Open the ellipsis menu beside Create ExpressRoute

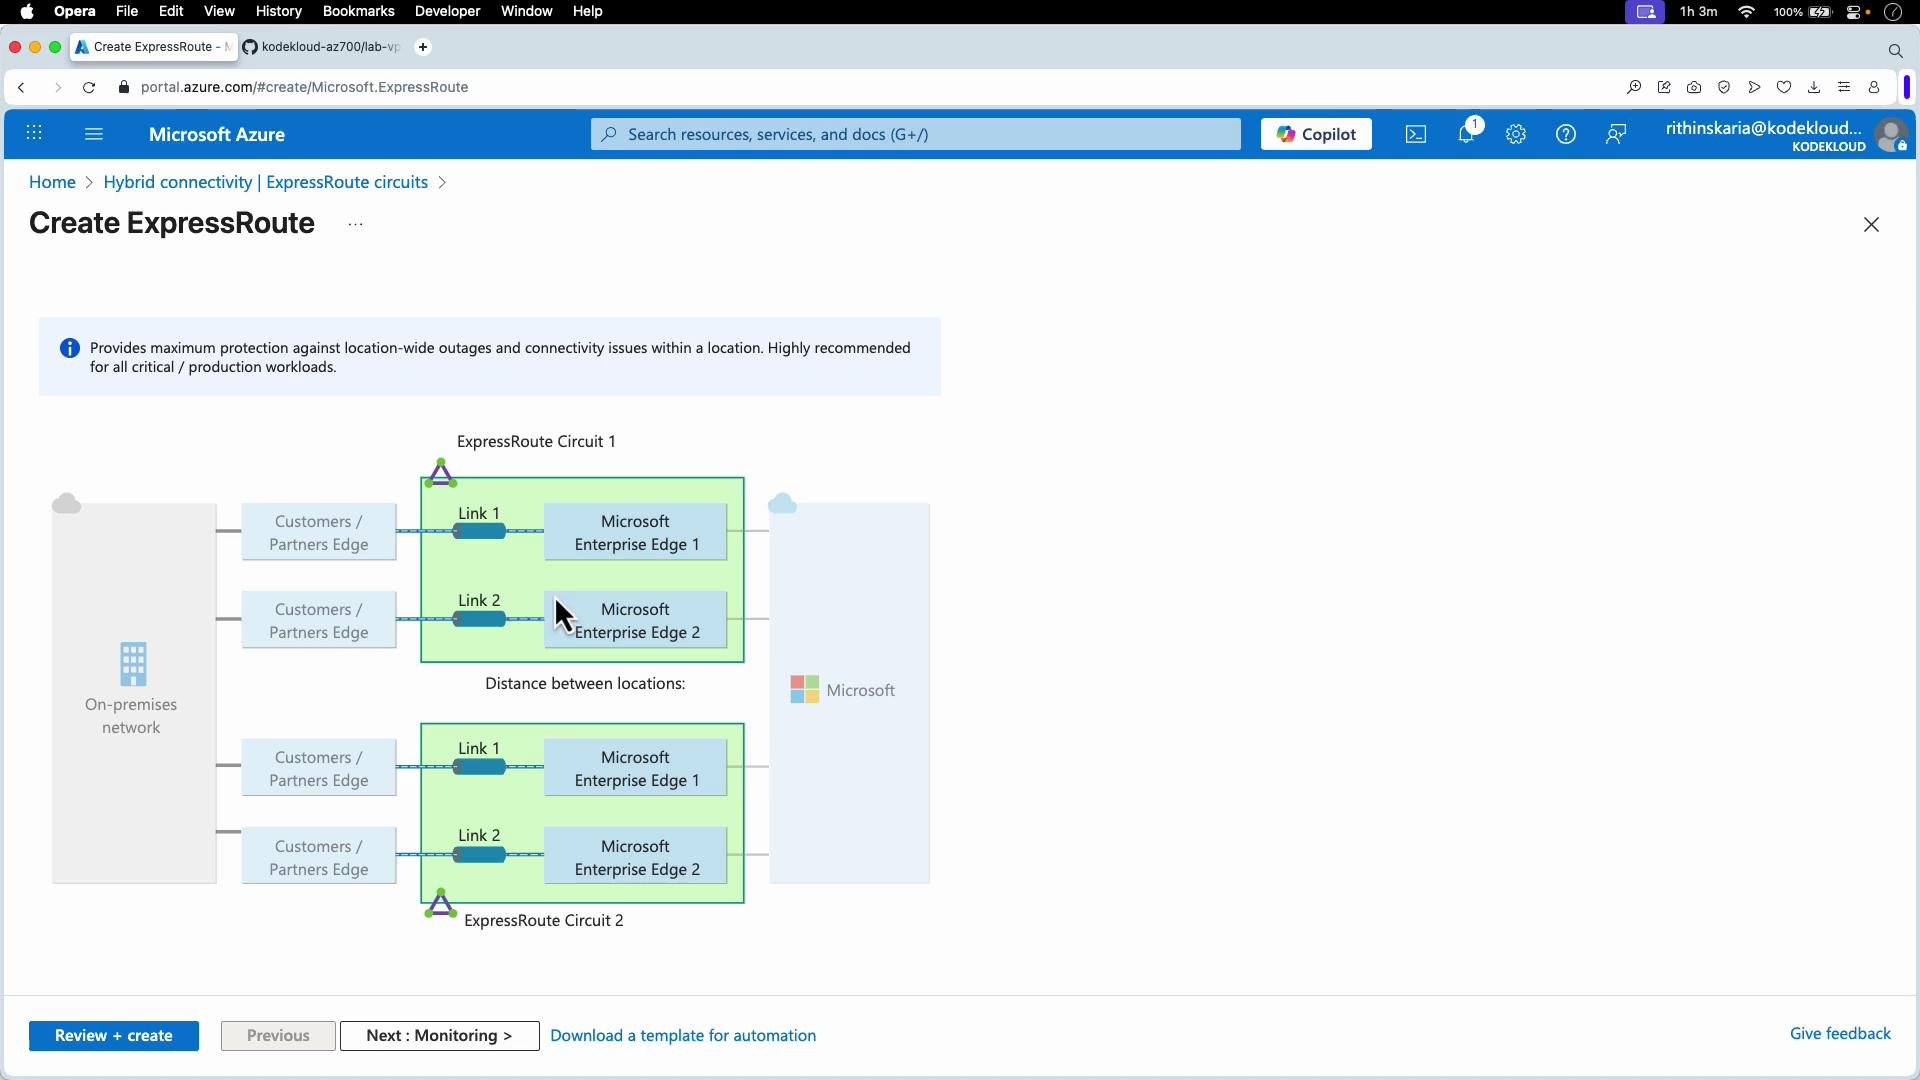(x=355, y=225)
